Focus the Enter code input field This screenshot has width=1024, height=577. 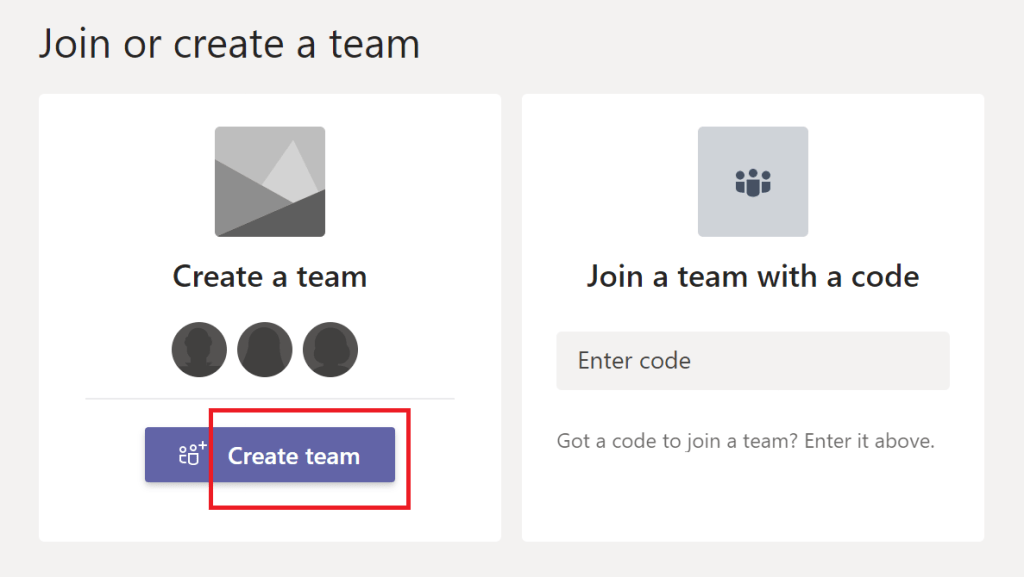coord(752,360)
